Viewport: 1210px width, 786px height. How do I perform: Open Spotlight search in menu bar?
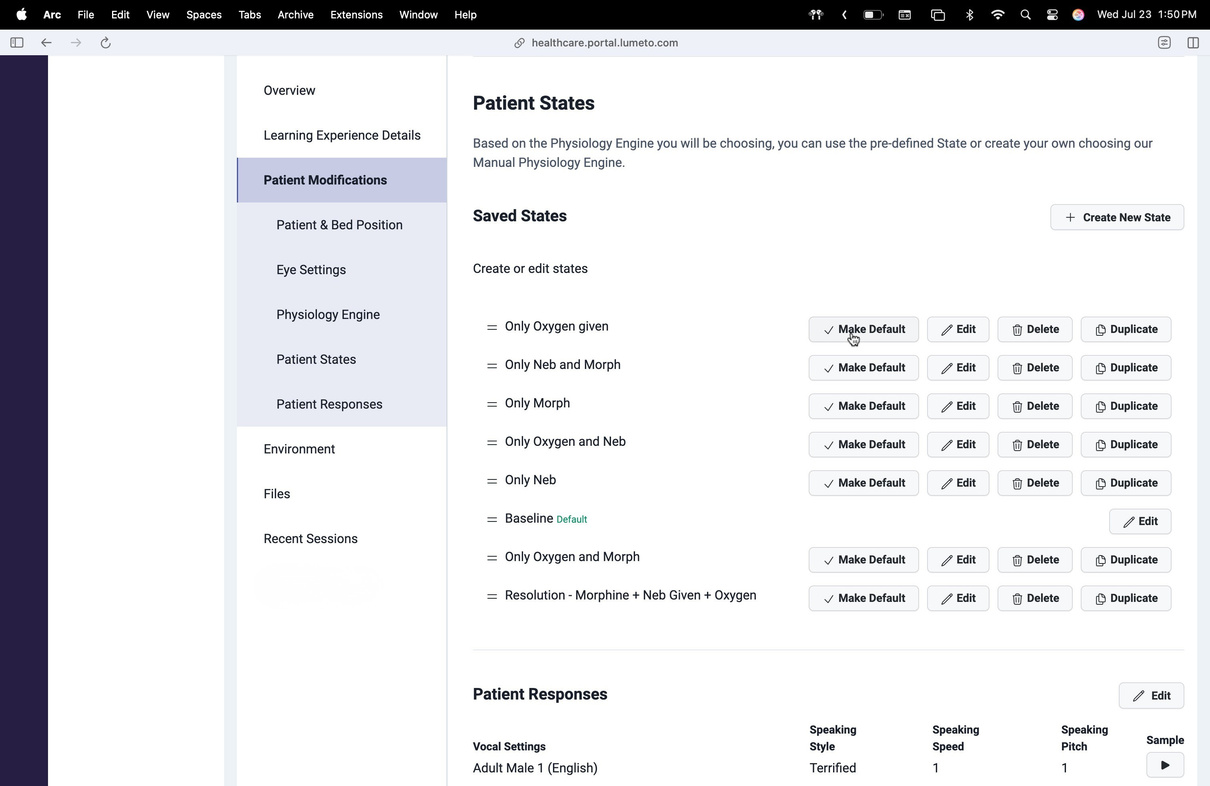(1025, 15)
